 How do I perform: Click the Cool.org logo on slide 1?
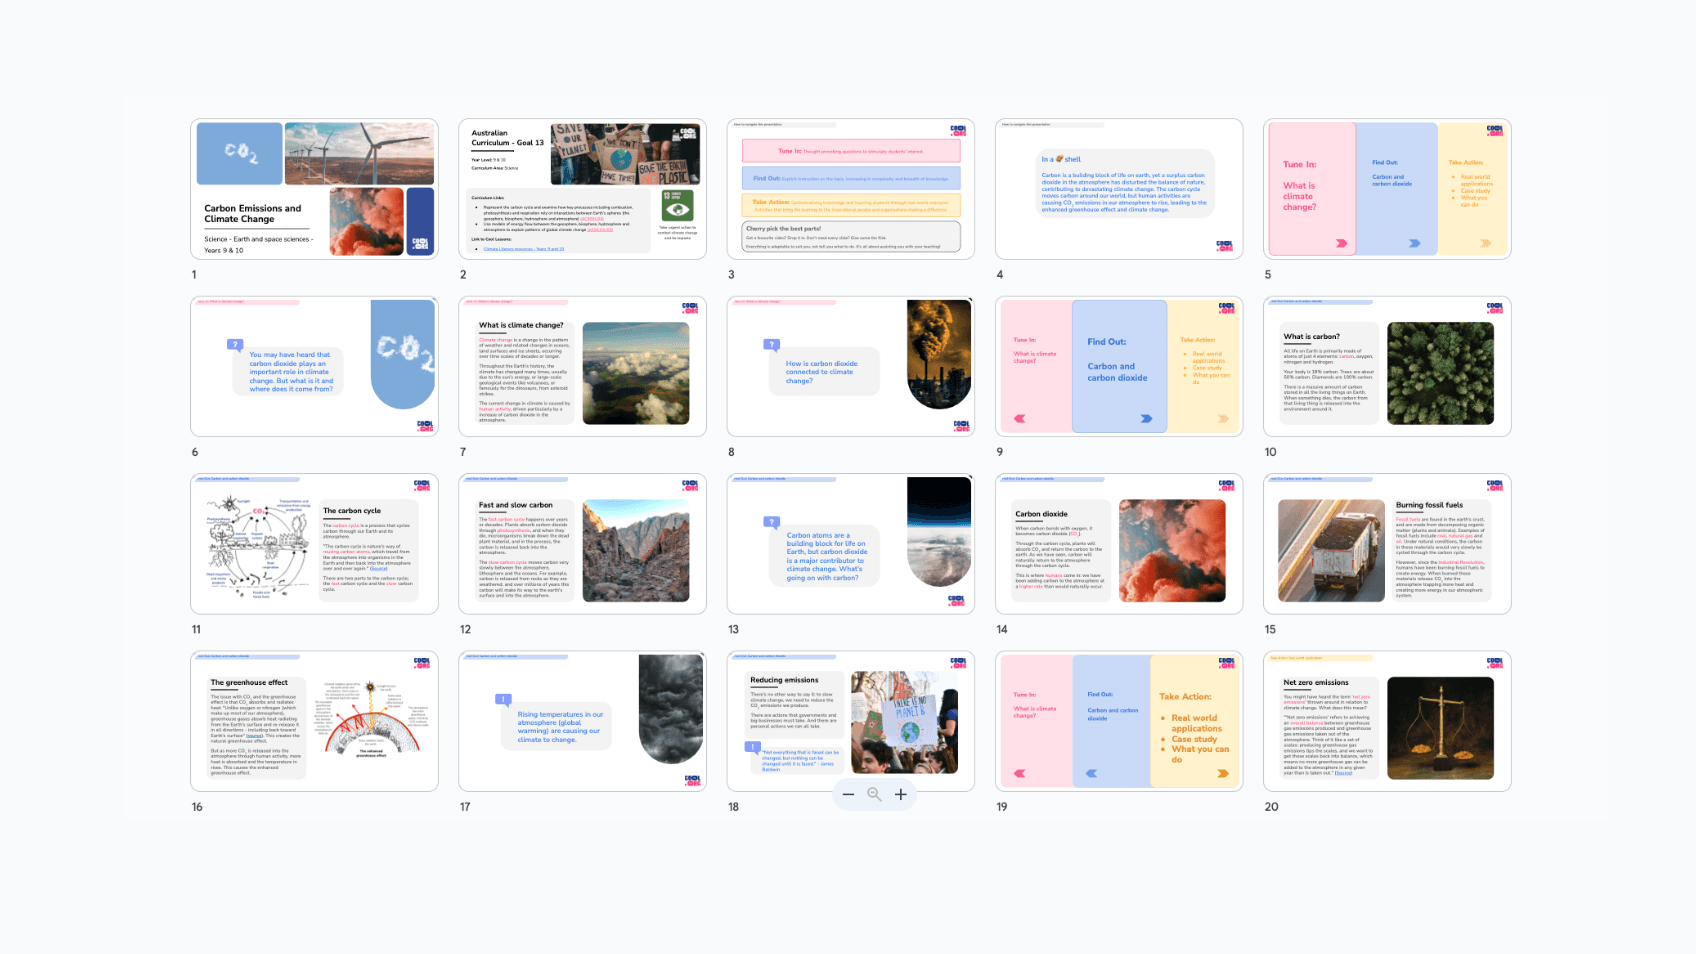[418, 245]
